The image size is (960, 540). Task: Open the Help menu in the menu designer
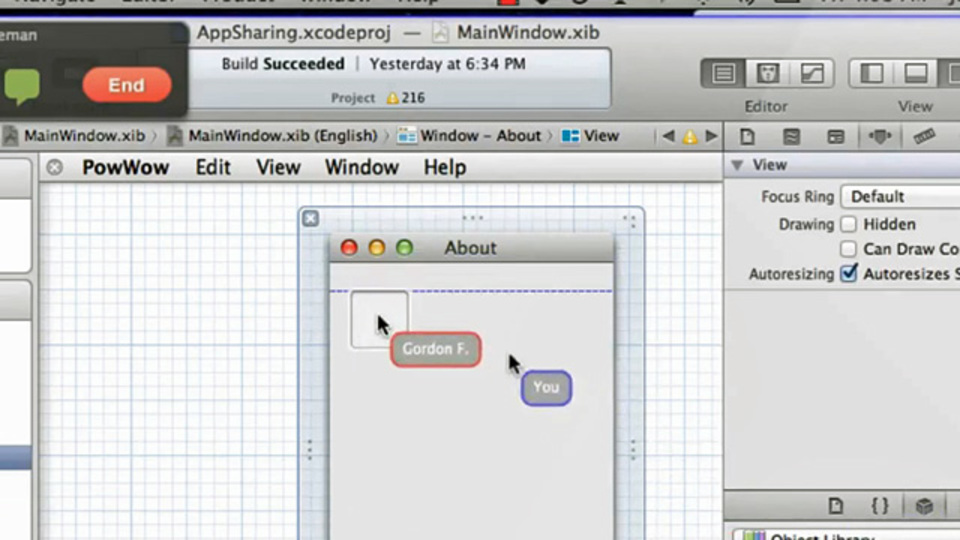click(x=445, y=167)
